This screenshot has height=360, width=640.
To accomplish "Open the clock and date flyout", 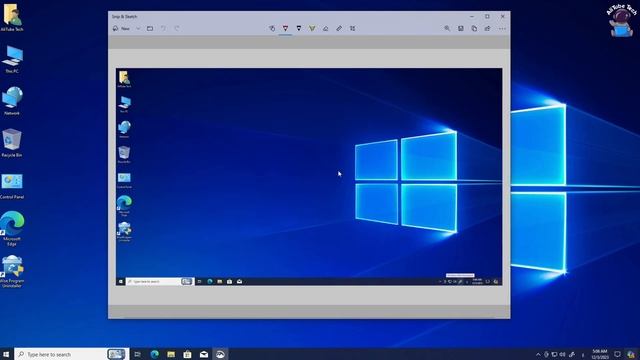I will pyautogui.click(x=600, y=354).
